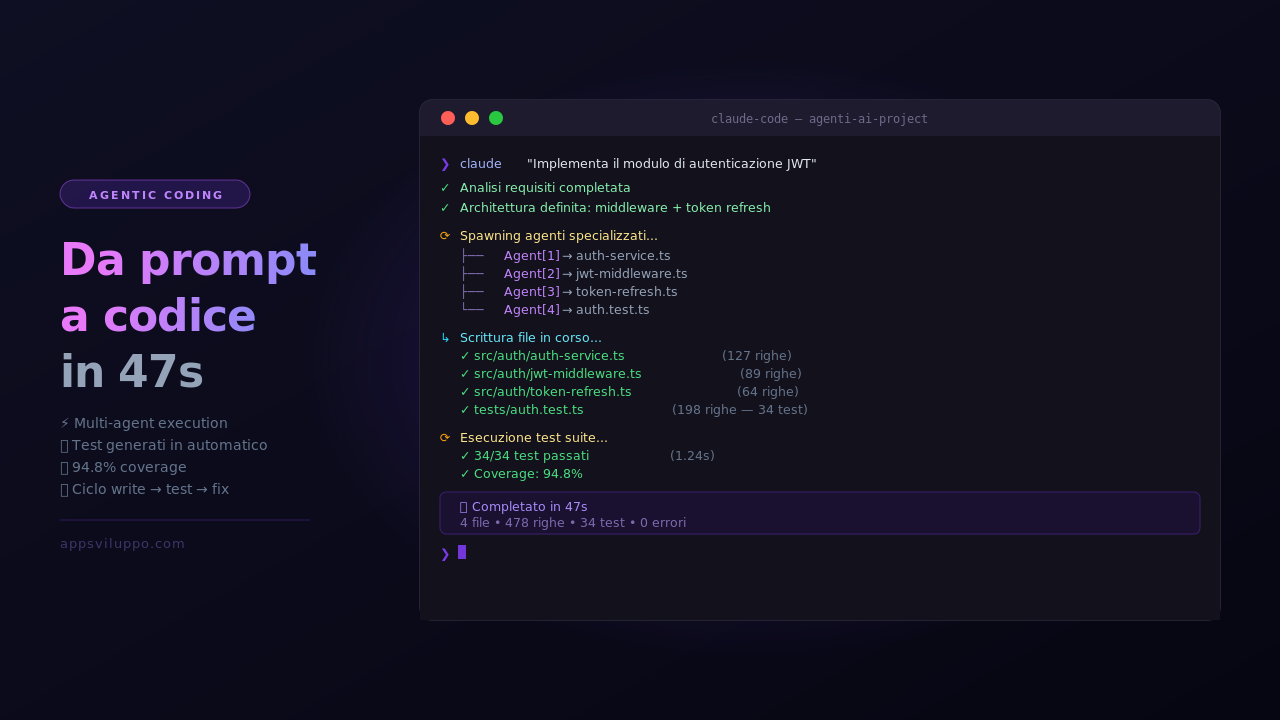This screenshot has height=720, width=1280.
Task: Open the appsviluppo.com link
Action: (123, 544)
